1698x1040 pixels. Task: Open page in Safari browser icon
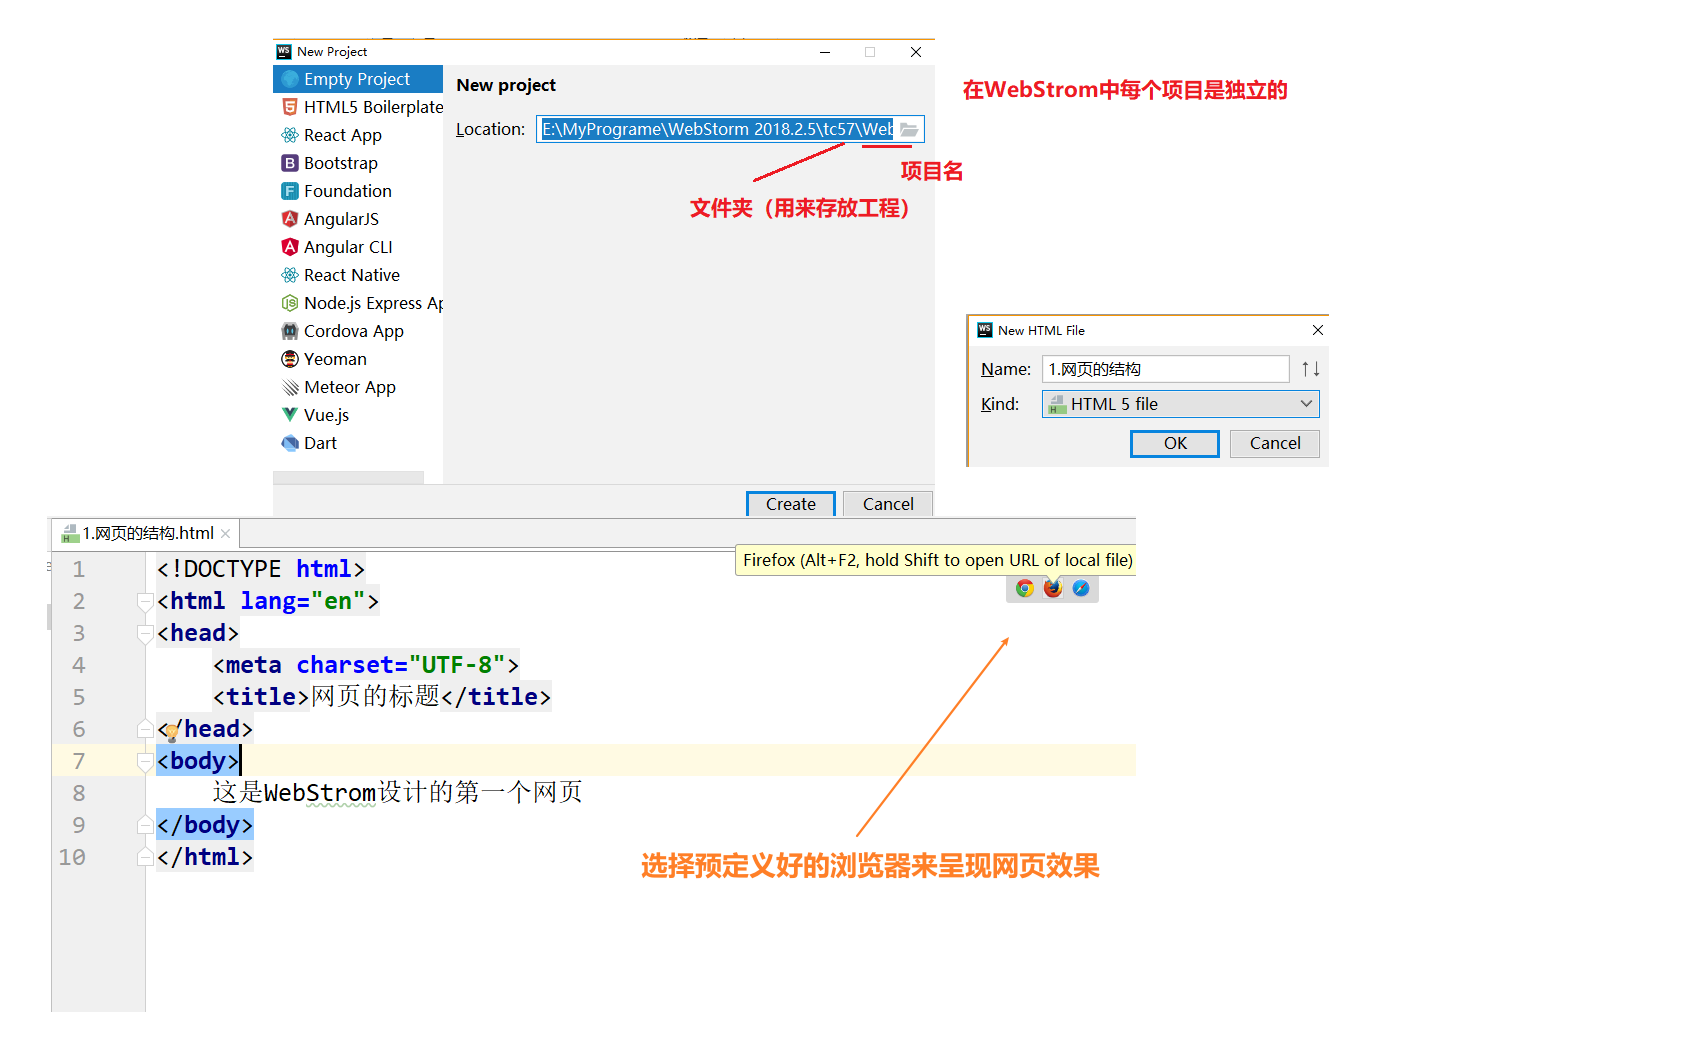1081,588
